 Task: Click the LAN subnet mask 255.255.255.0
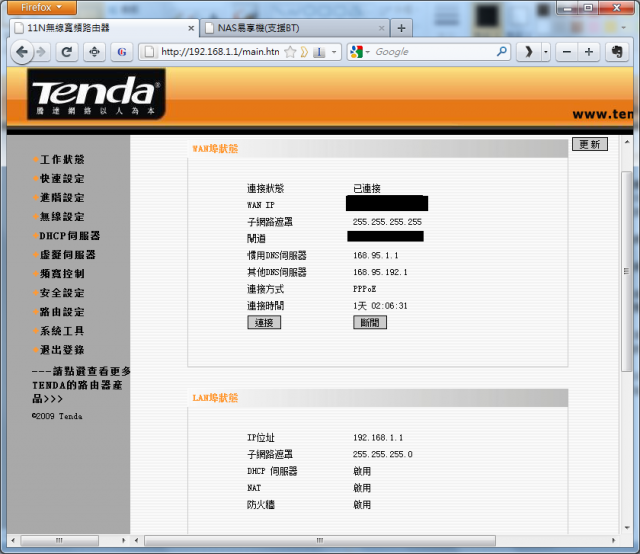click(x=382, y=454)
